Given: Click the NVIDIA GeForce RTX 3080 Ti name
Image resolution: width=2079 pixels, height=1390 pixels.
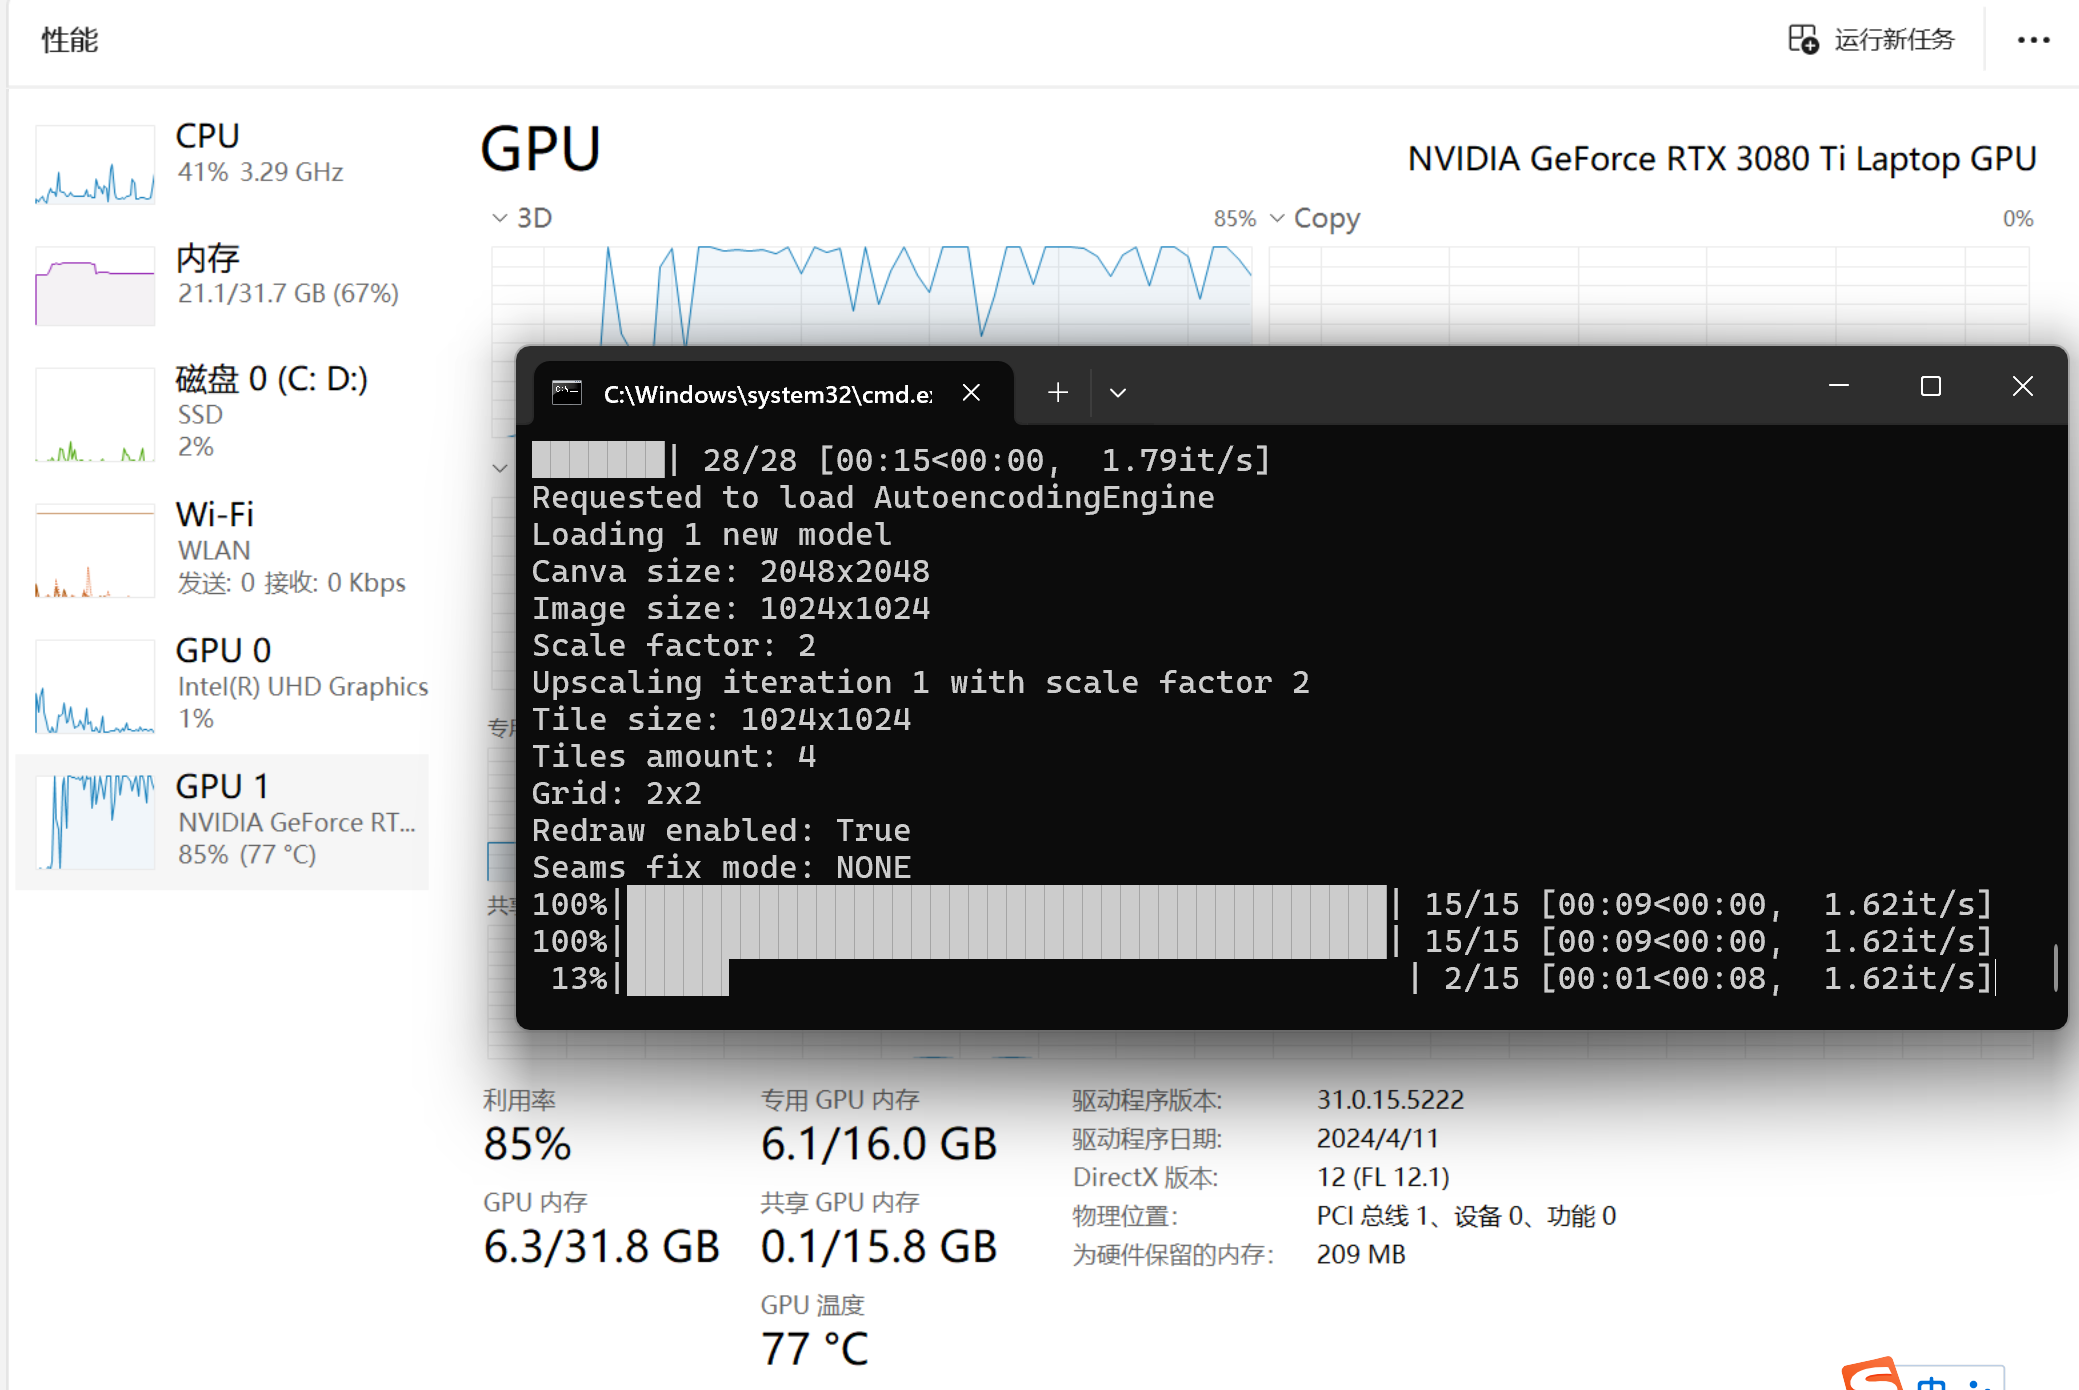Looking at the screenshot, I should click(1722, 159).
